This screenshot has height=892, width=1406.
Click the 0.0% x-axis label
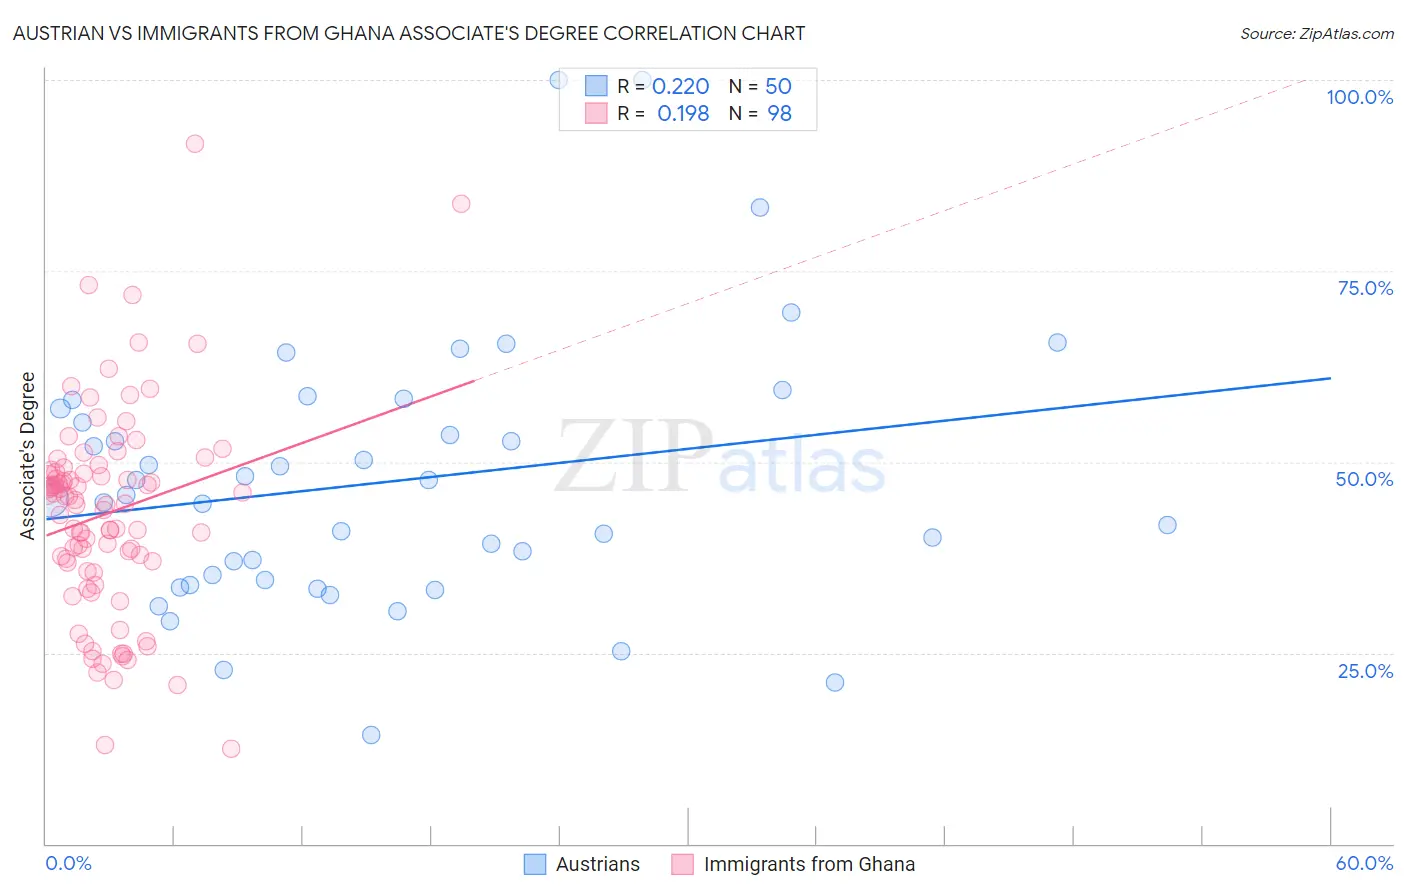[x=68, y=863]
